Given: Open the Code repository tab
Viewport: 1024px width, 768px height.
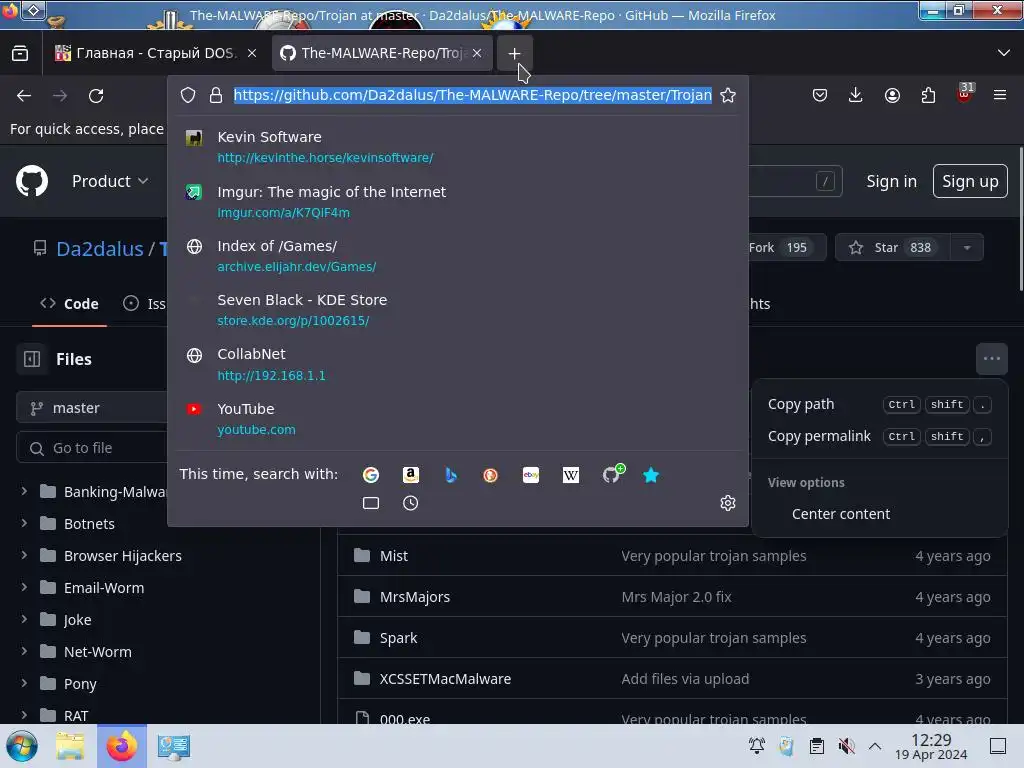Looking at the screenshot, I should (x=69, y=304).
